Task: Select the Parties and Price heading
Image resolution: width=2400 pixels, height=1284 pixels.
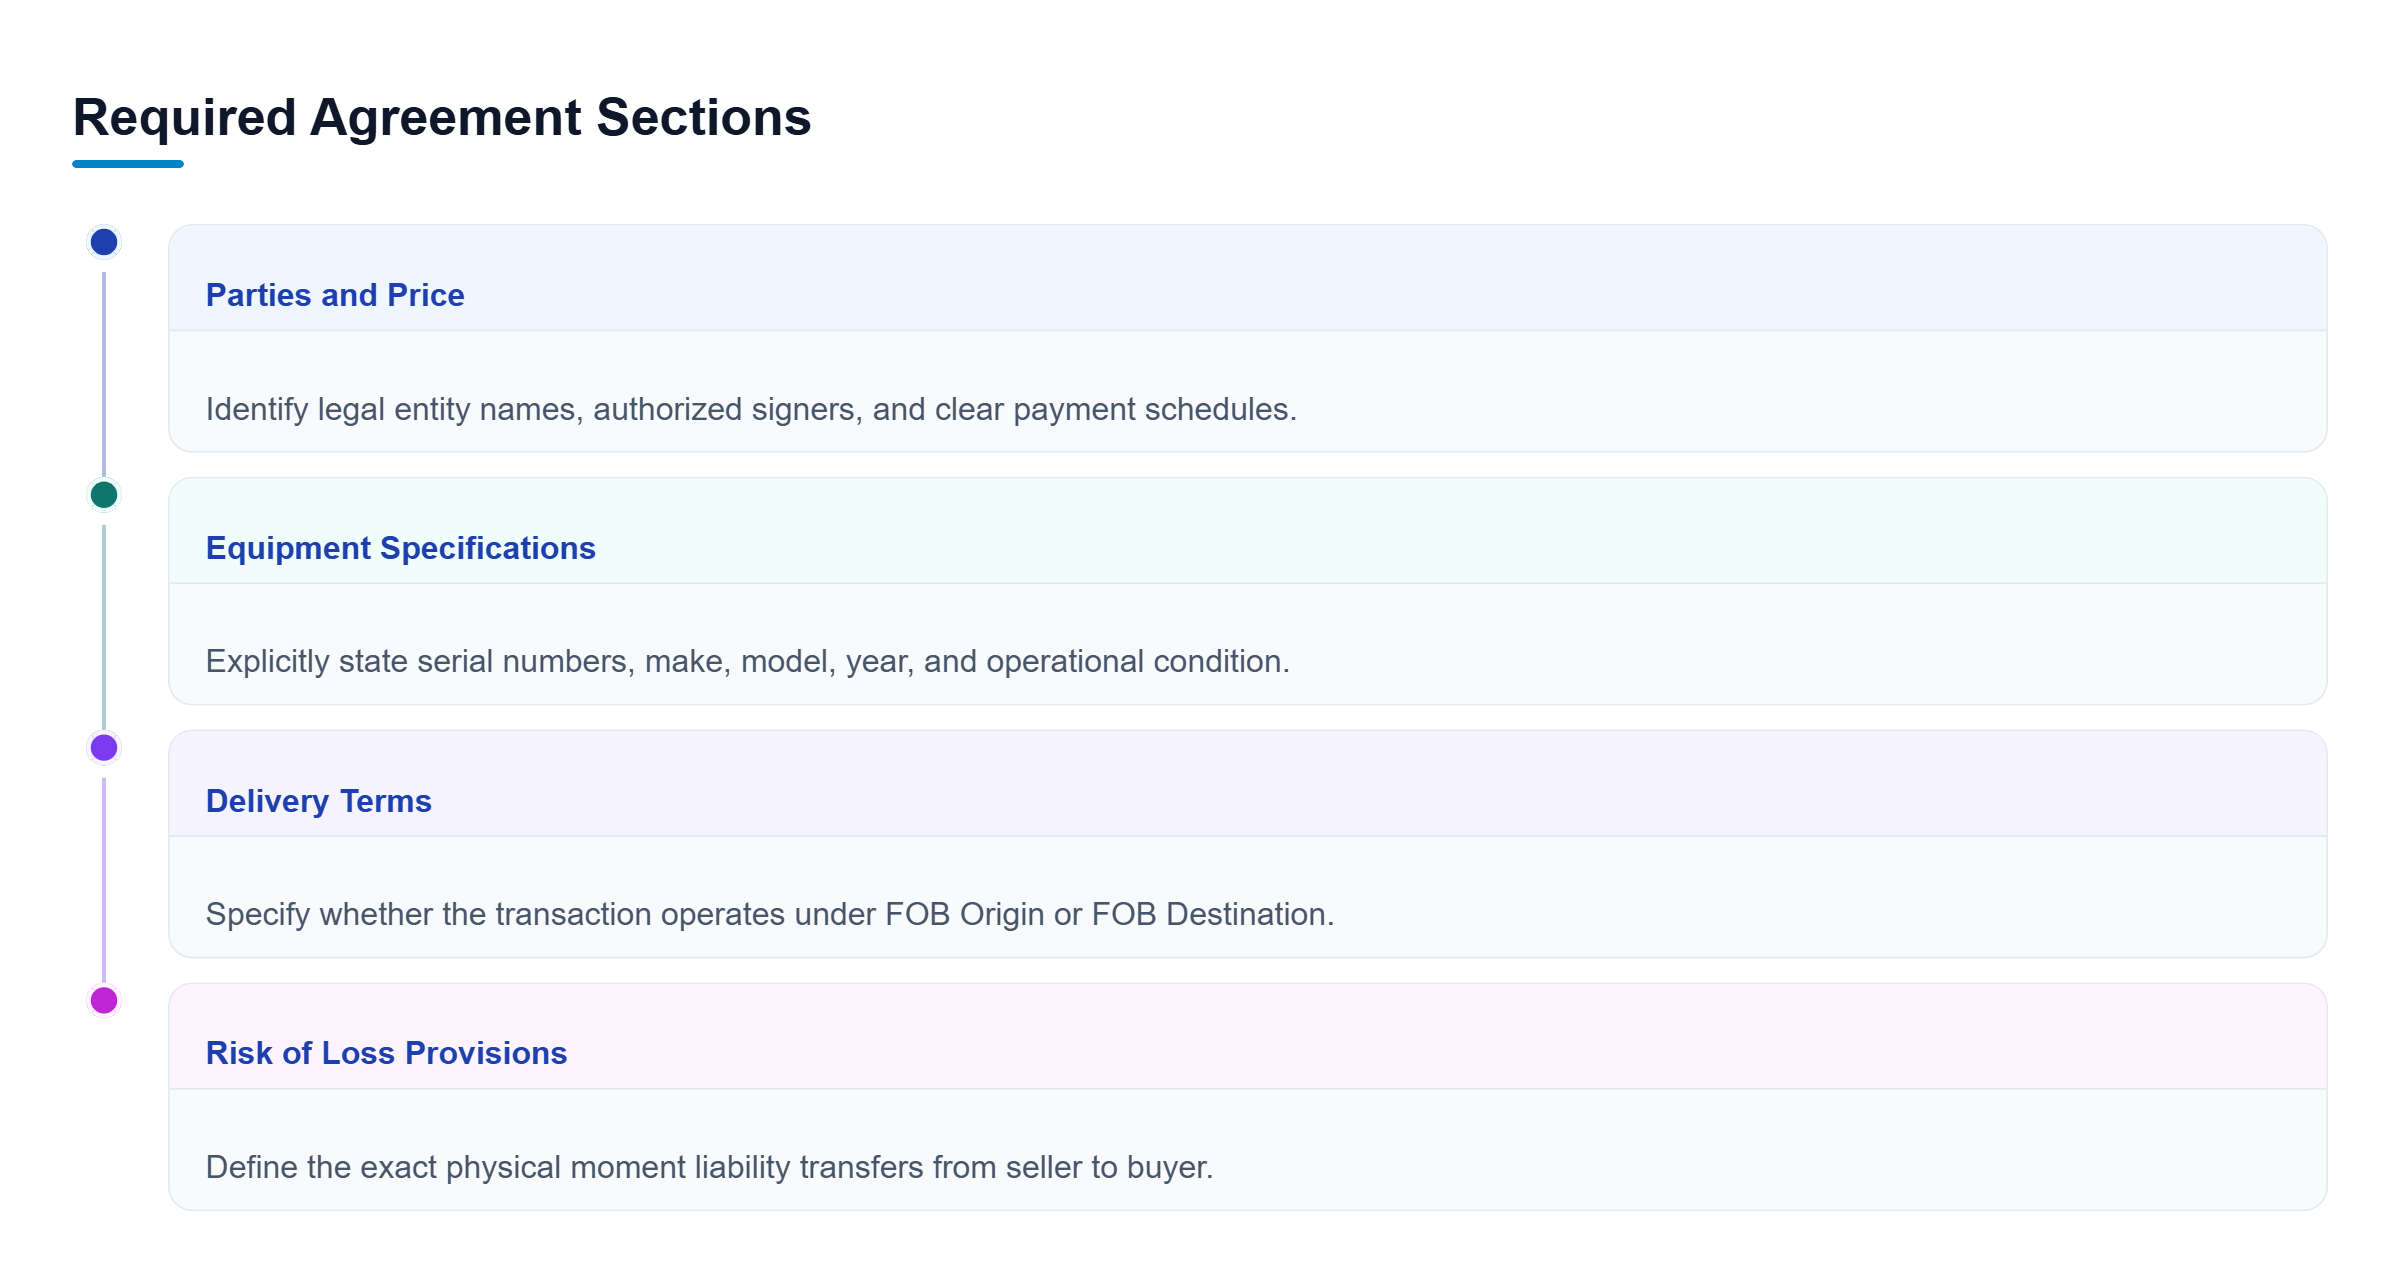Action: coord(335,295)
